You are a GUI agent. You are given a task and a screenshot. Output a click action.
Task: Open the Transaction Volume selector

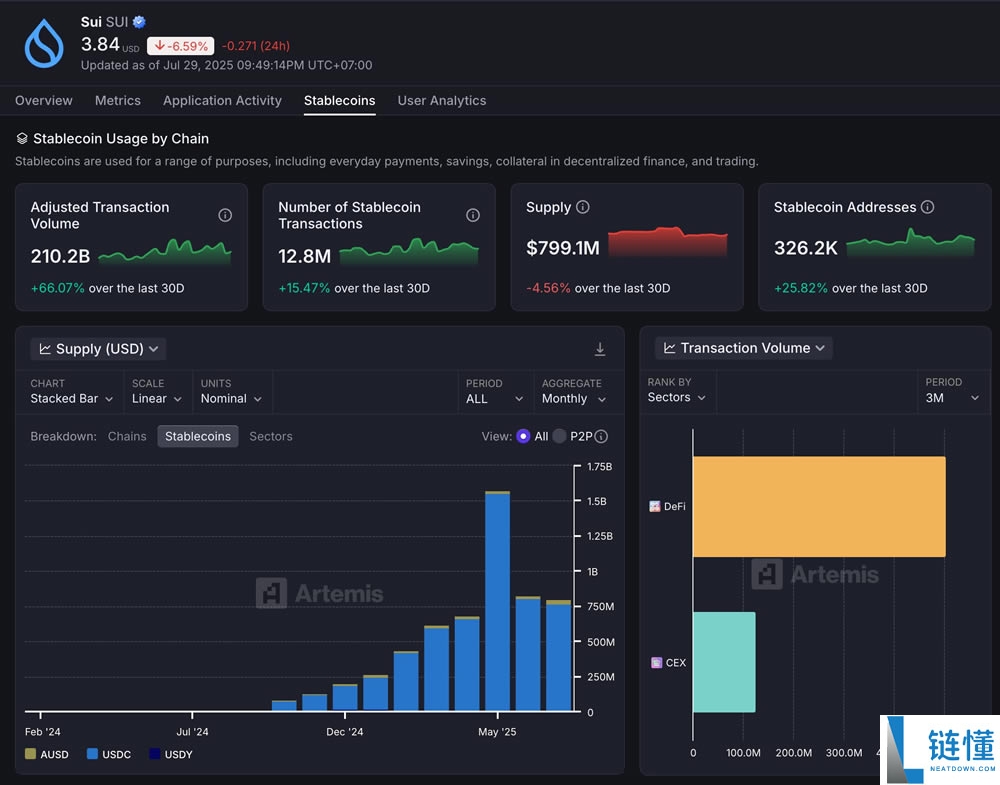pyautogui.click(x=744, y=348)
